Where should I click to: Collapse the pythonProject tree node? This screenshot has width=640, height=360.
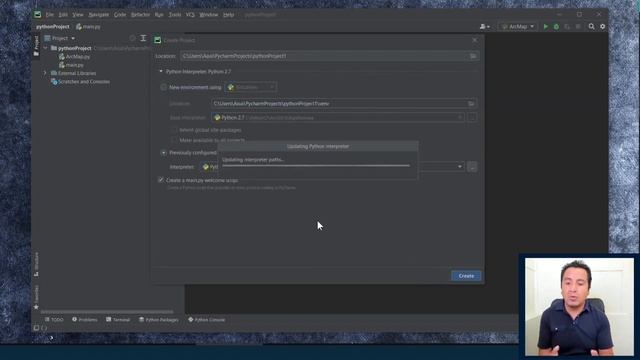(x=45, y=48)
